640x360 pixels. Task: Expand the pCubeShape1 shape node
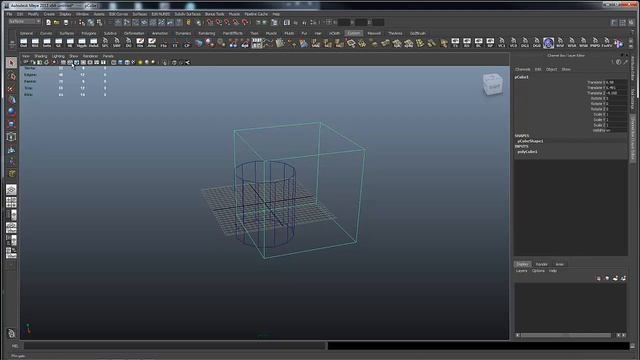pos(530,141)
